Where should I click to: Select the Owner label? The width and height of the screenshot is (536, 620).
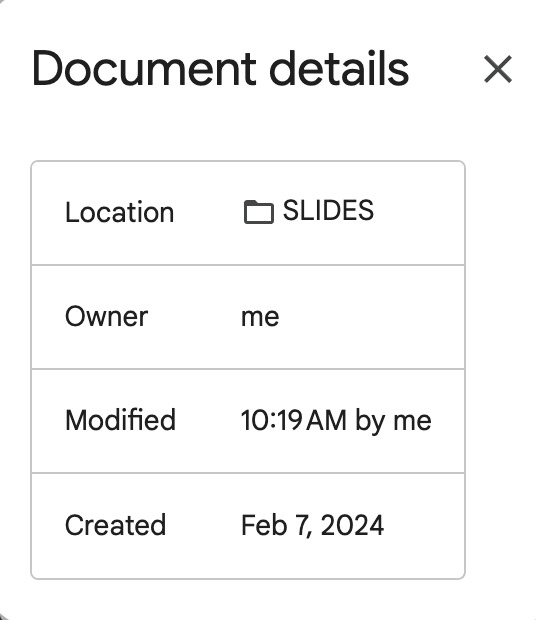pyautogui.click(x=106, y=316)
